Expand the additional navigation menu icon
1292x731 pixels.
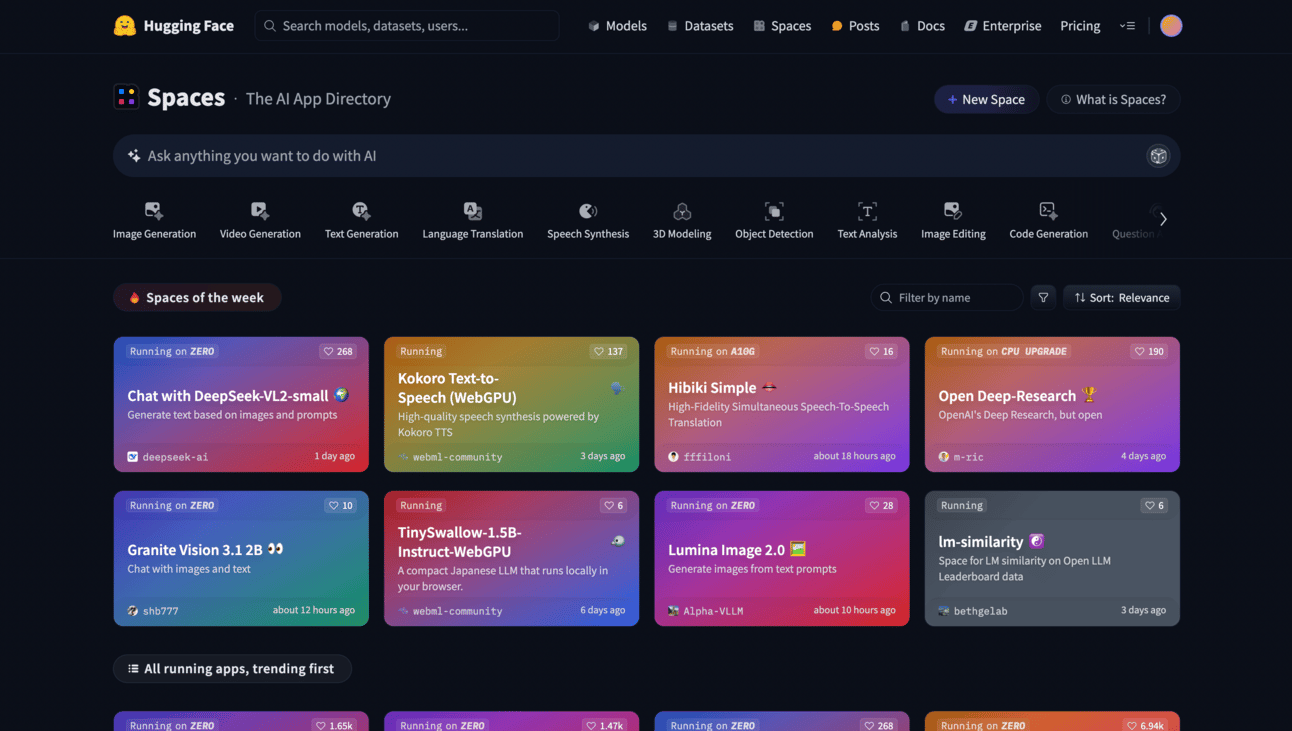click(x=1127, y=26)
